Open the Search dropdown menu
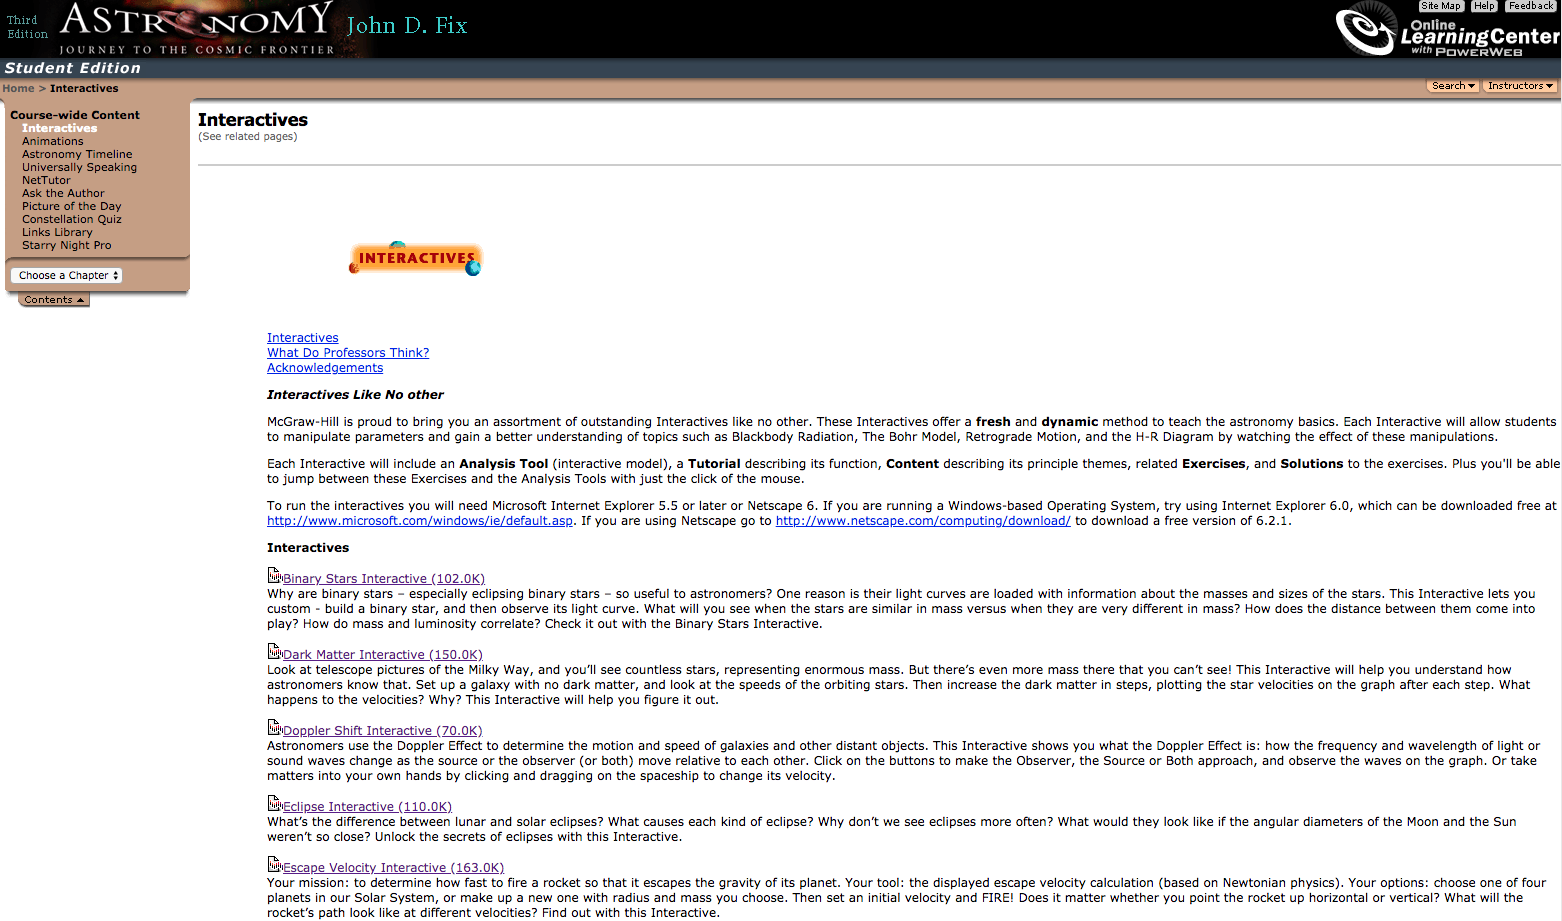 (1453, 86)
